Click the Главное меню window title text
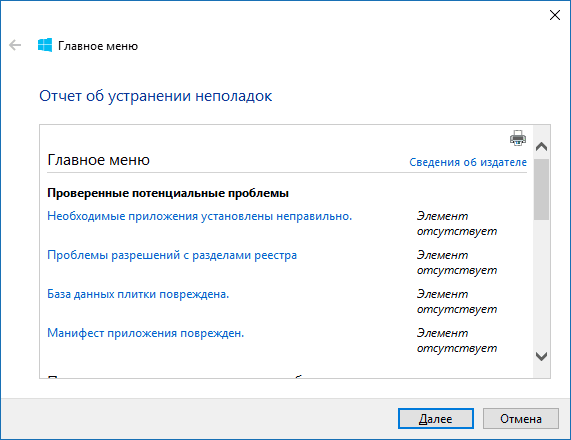The height and width of the screenshot is (440, 571). (98, 46)
